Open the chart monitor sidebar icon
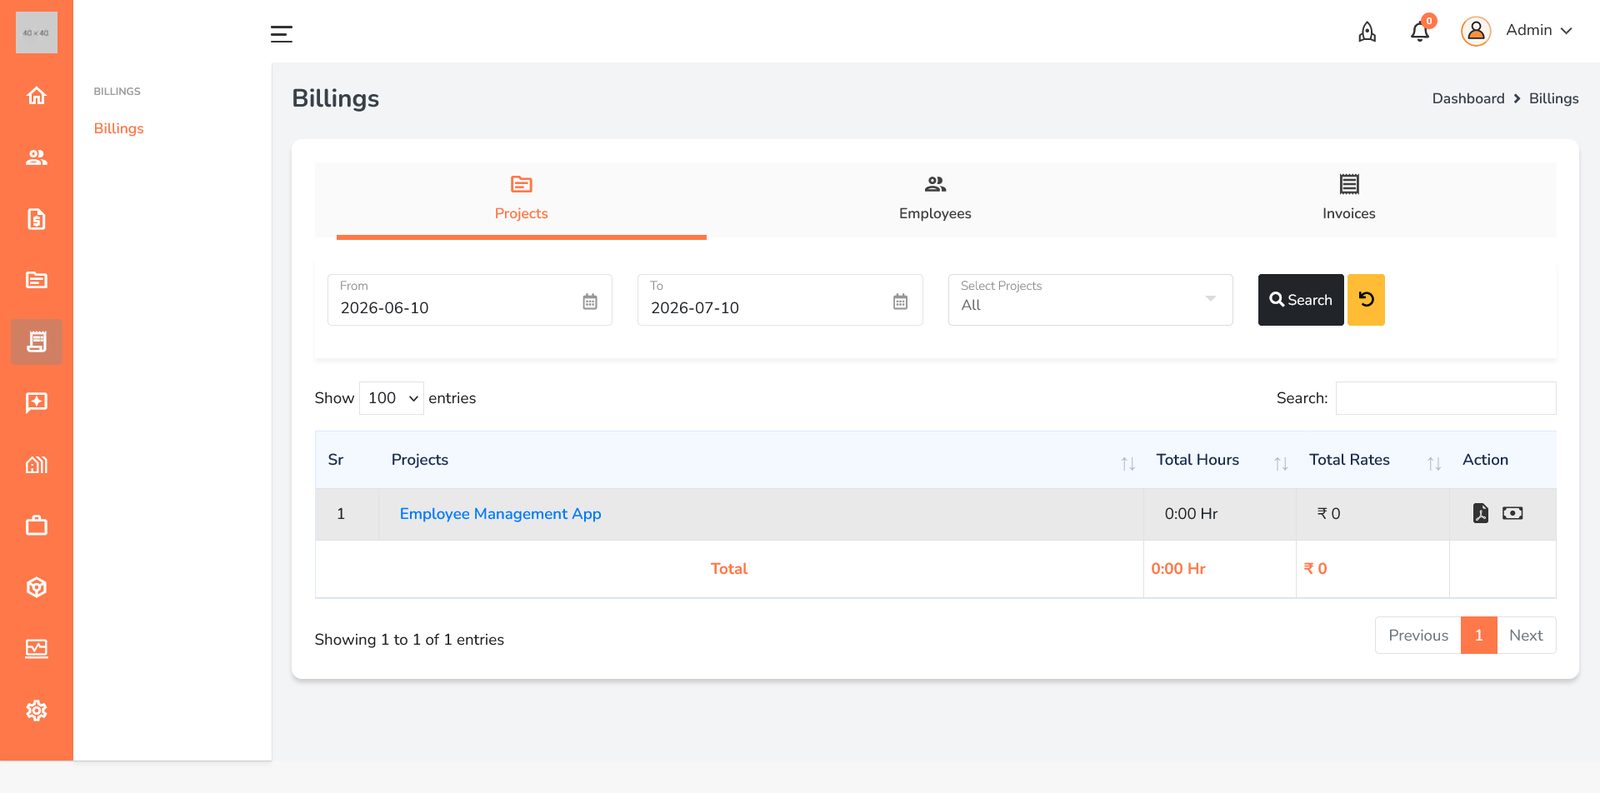The height and width of the screenshot is (793, 1600). pos(36,649)
